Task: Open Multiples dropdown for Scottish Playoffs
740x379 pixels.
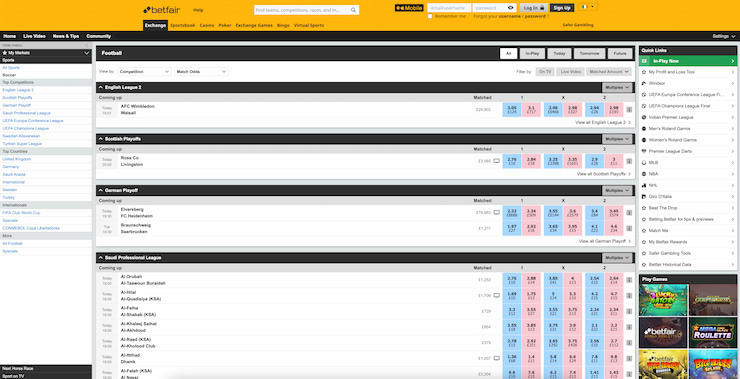Action: tap(617, 139)
